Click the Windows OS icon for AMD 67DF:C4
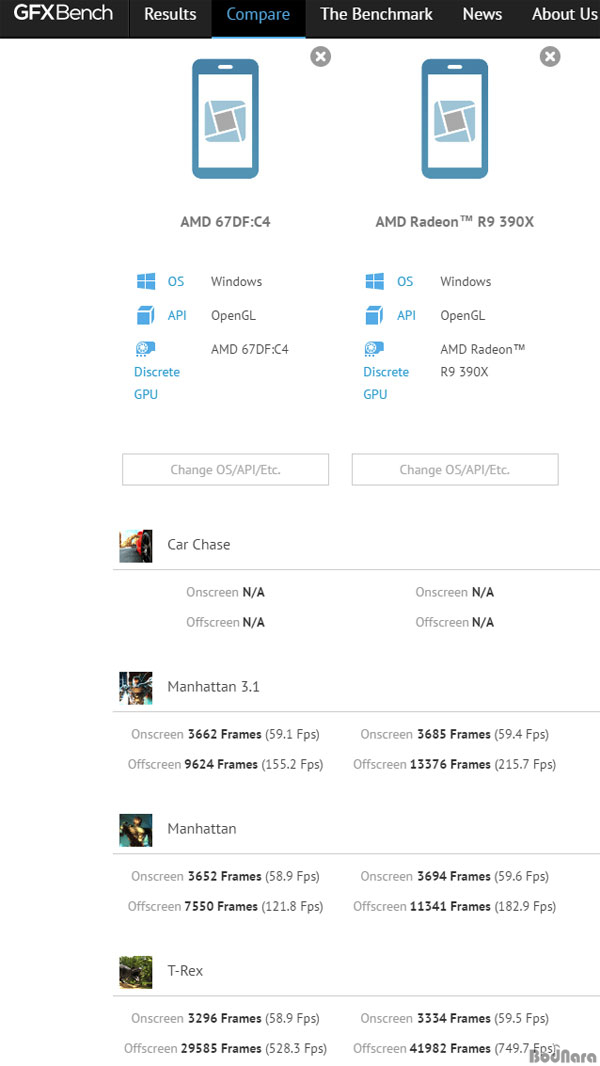 (x=146, y=281)
